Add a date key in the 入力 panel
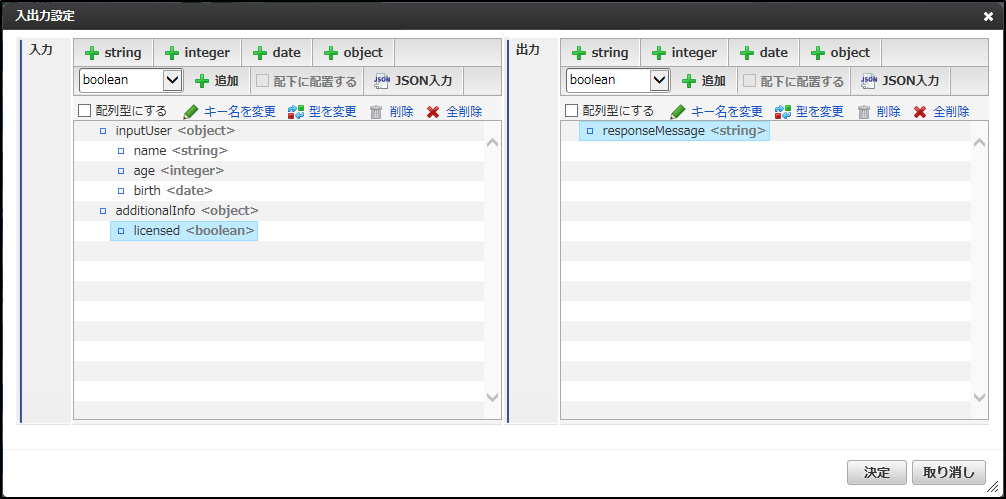 point(277,53)
